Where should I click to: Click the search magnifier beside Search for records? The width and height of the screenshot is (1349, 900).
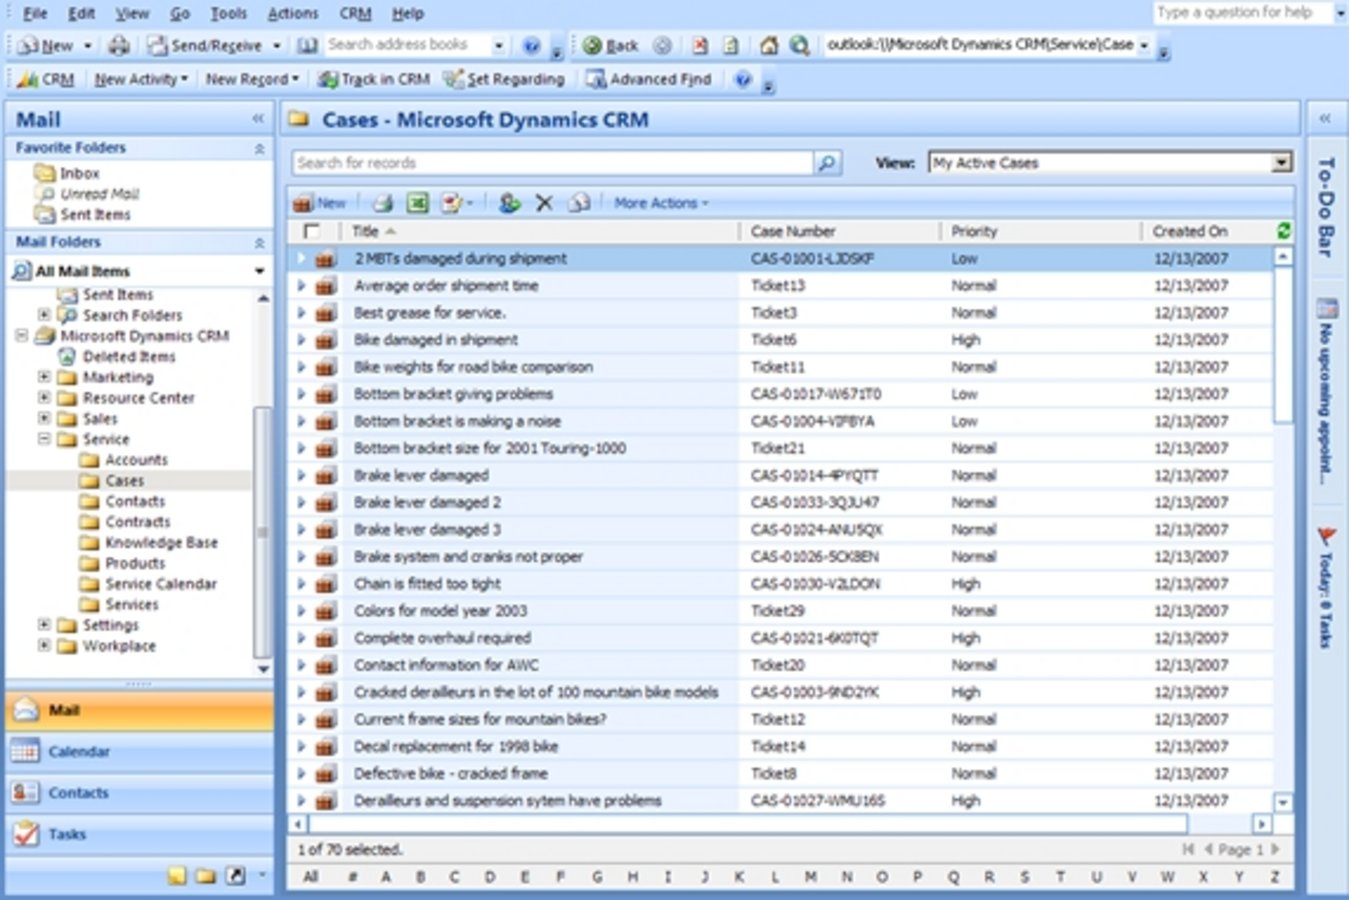(x=827, y=163)
